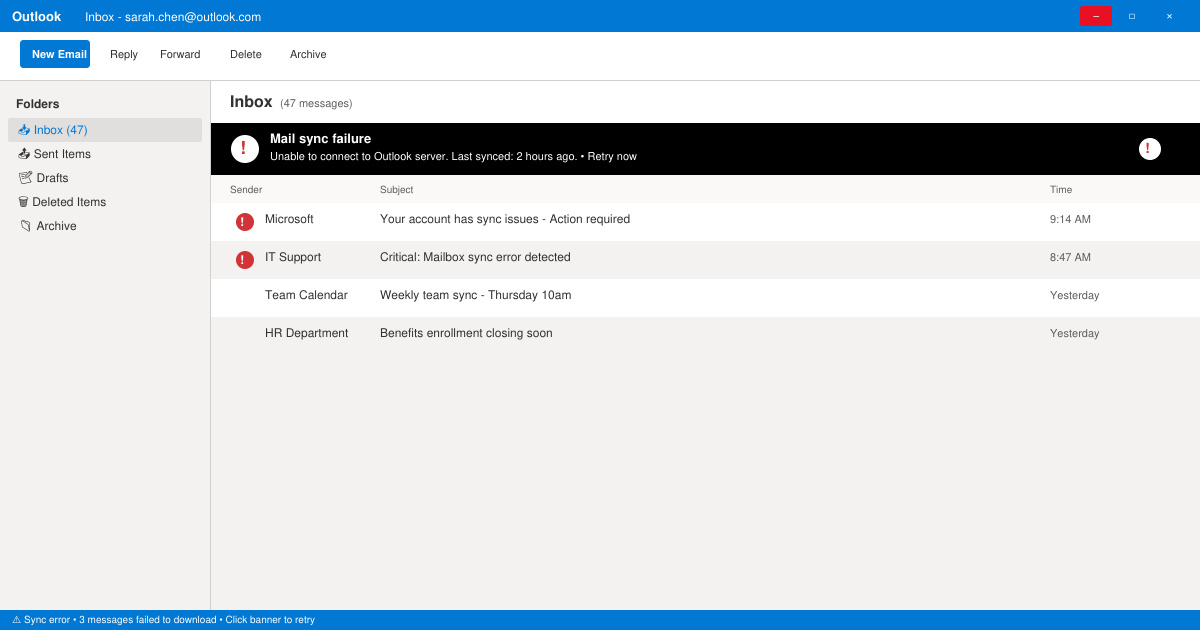Viewport: 1200px width, 630px height.
Task: Click the Sent Items folder icon
Action: tap(24, 154)
